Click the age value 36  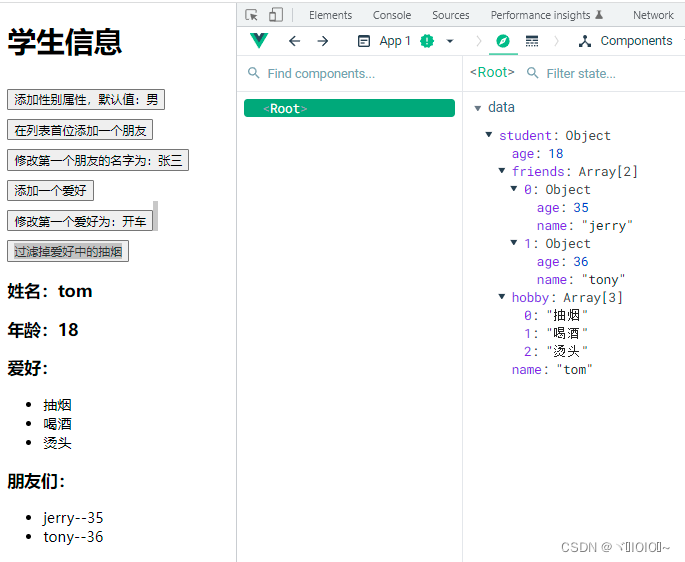coord(581,261)
